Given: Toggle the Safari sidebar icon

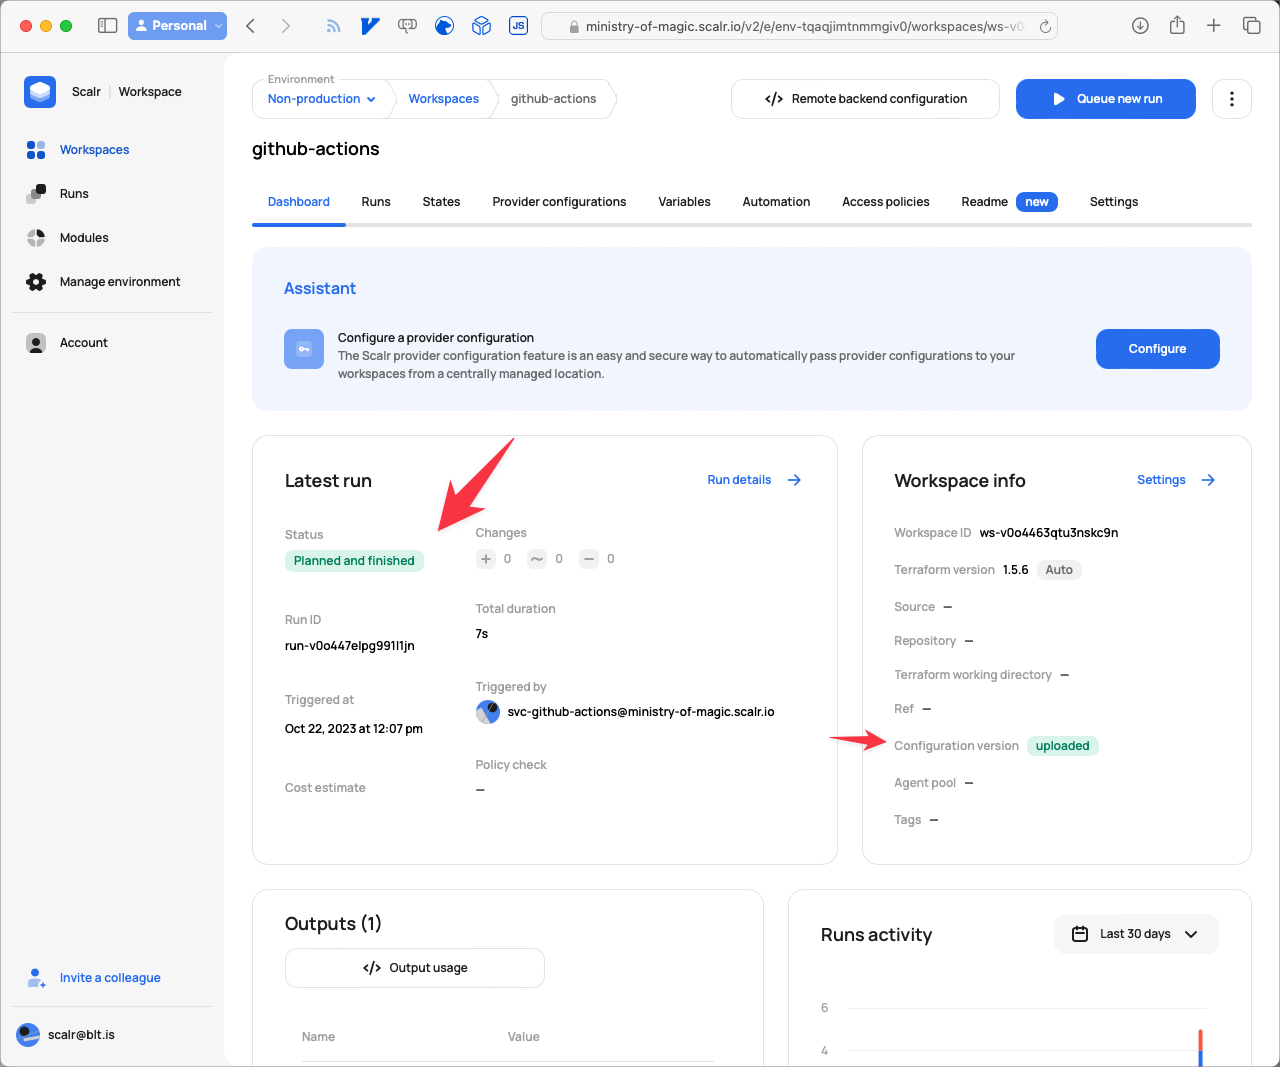Looking at the screenshot, I should (x=107, y=26).
